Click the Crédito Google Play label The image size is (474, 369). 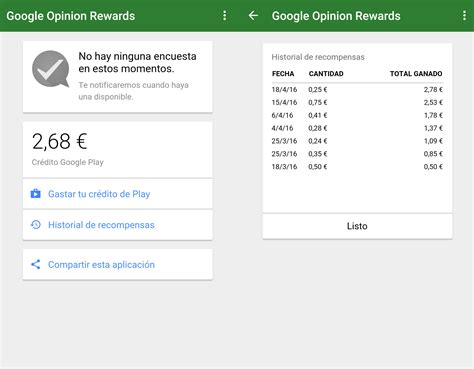click(x=68, y=162)
